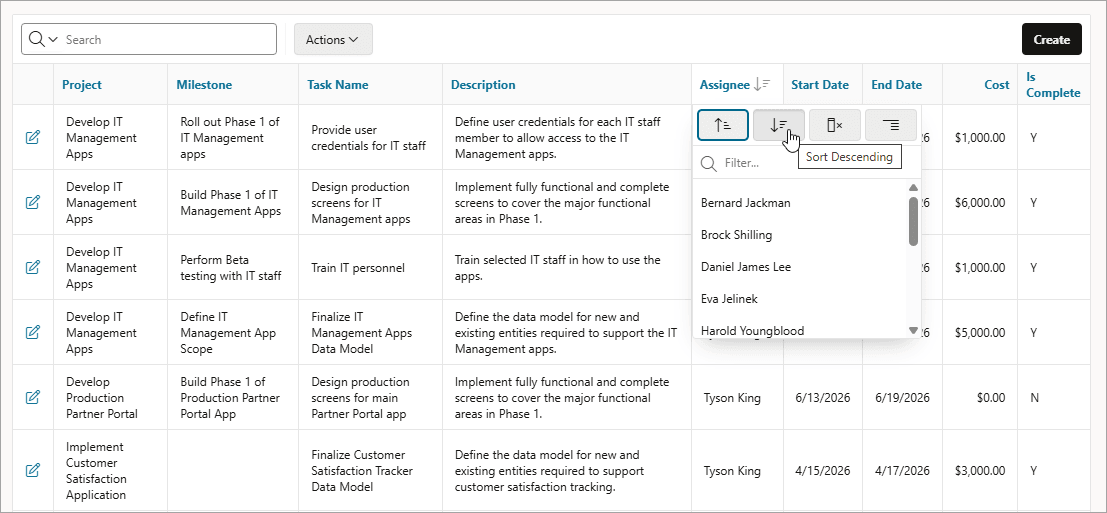Click the Filter box in the Assignee popup
Screen dimensions: 1107x513
pos(807,163)
